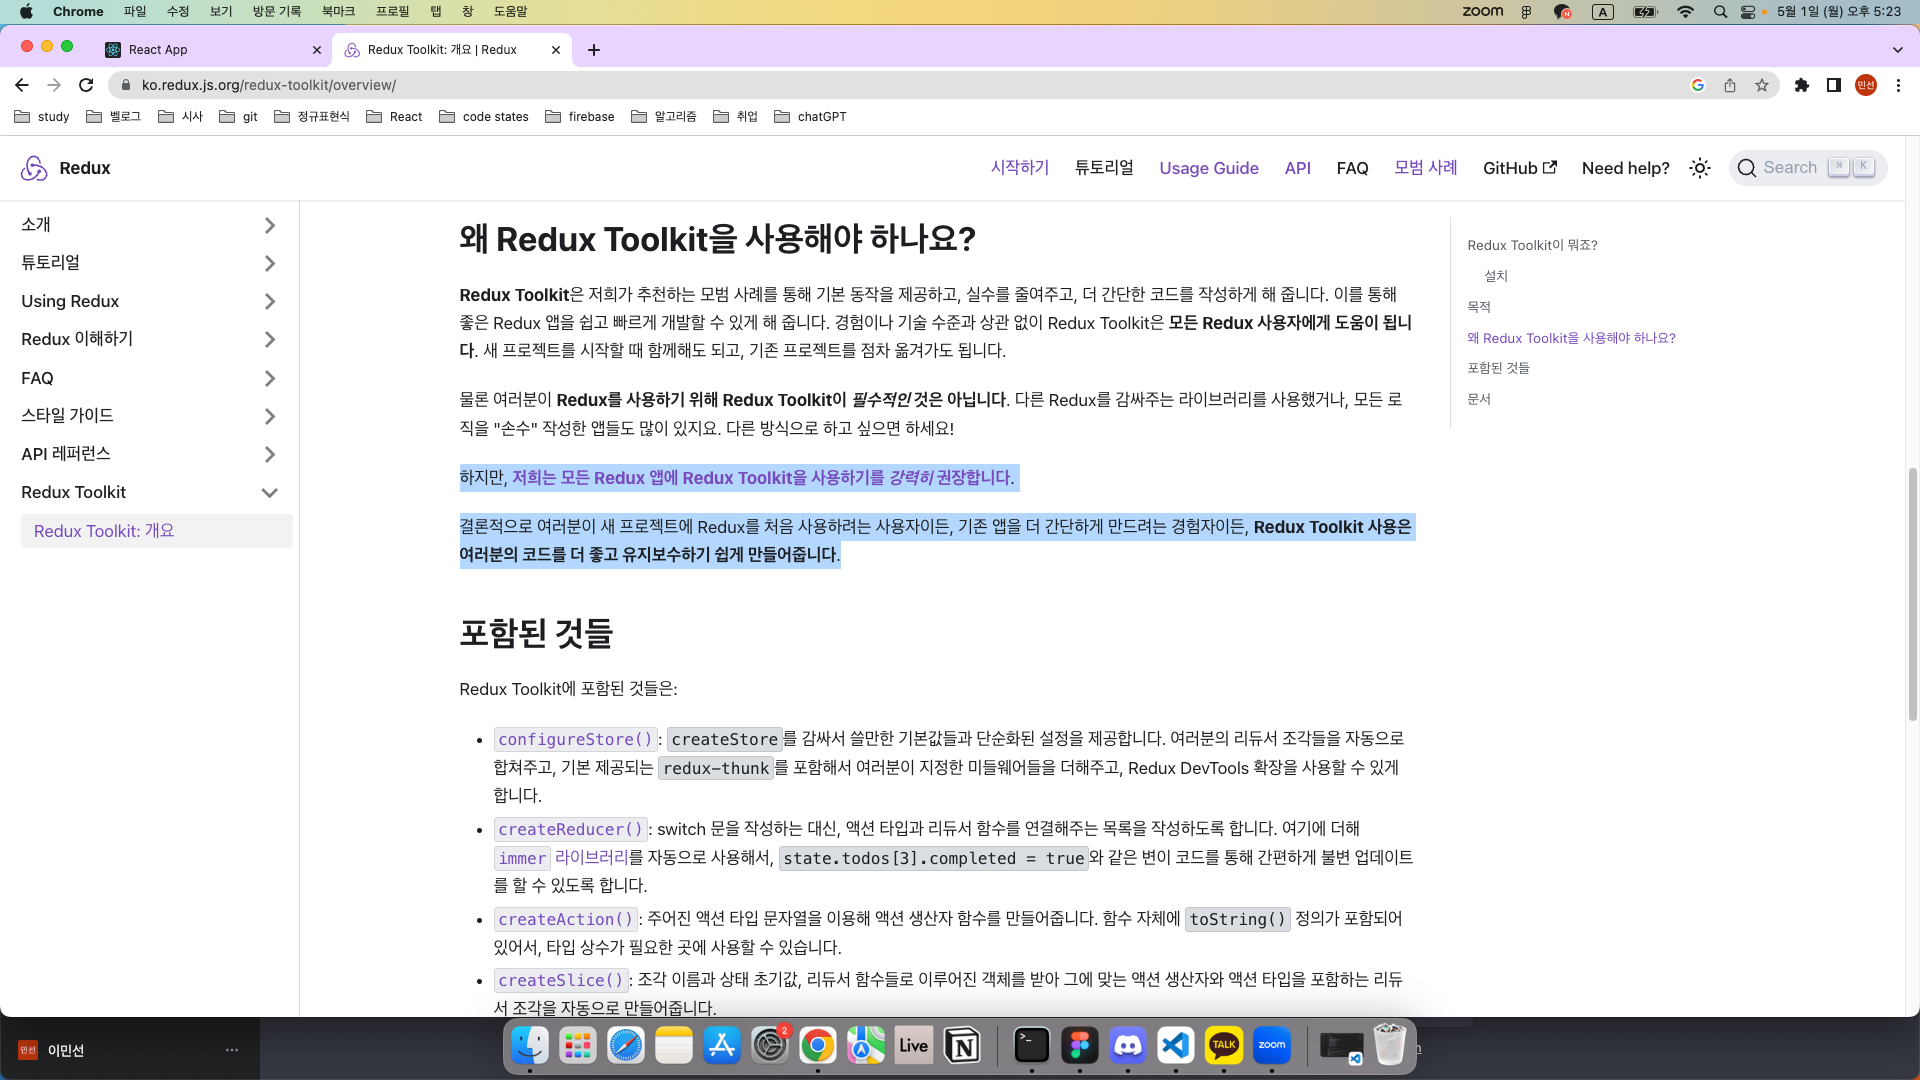Open Notion from the dock
This screenshot has width=1920, height=1080.
point(962,1046)
